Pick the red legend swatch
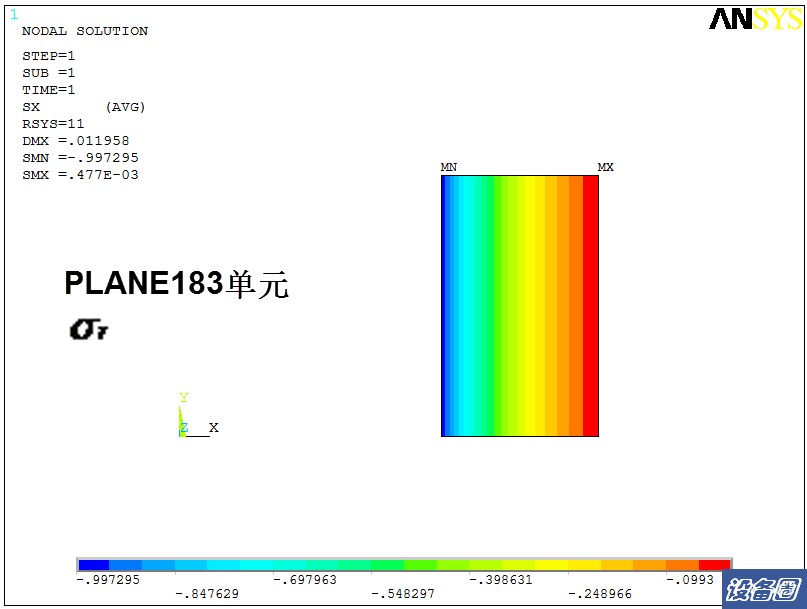The width and height of the screenshot is (807, 609). pyautogui.click(x=714, y=565)
